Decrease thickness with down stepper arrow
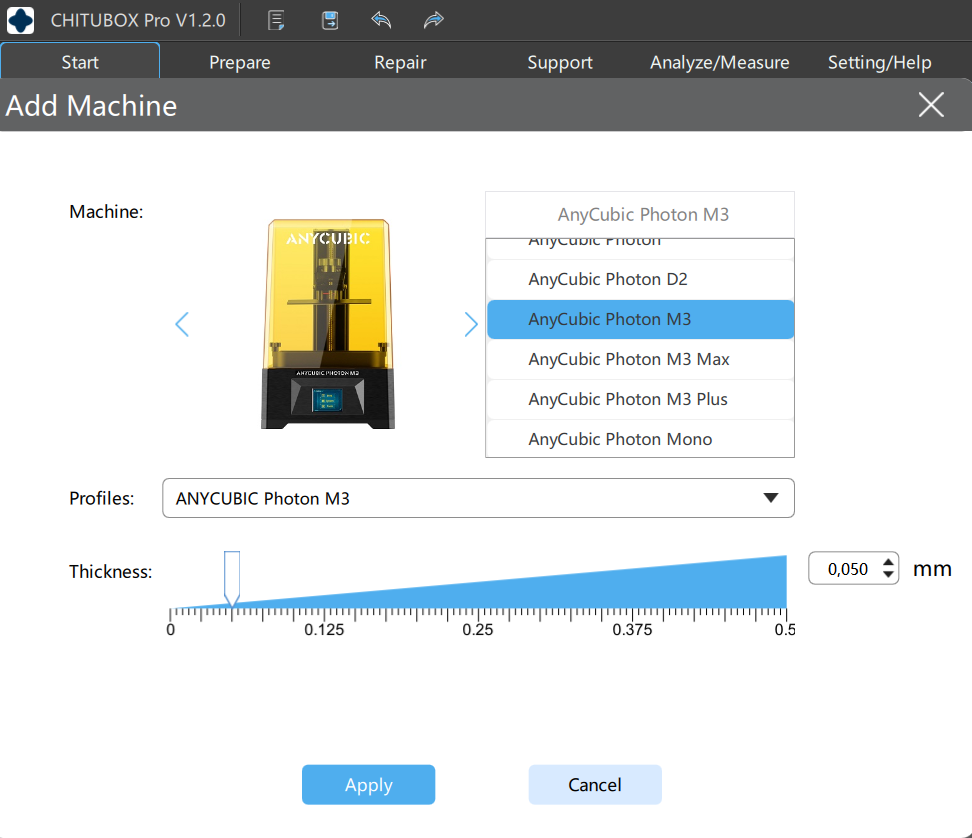Screen dimensions: 972x838 tap(888, 575)
